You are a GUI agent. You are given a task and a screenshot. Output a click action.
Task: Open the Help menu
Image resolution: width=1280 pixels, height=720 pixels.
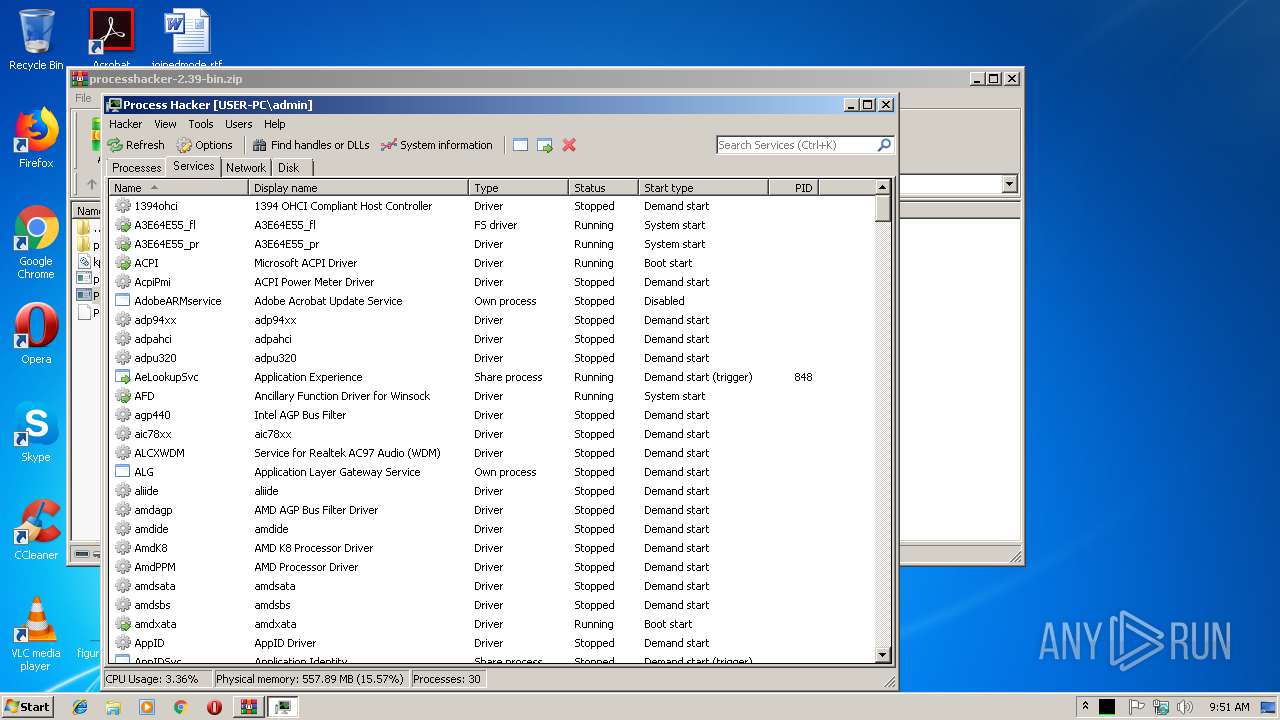274,124
